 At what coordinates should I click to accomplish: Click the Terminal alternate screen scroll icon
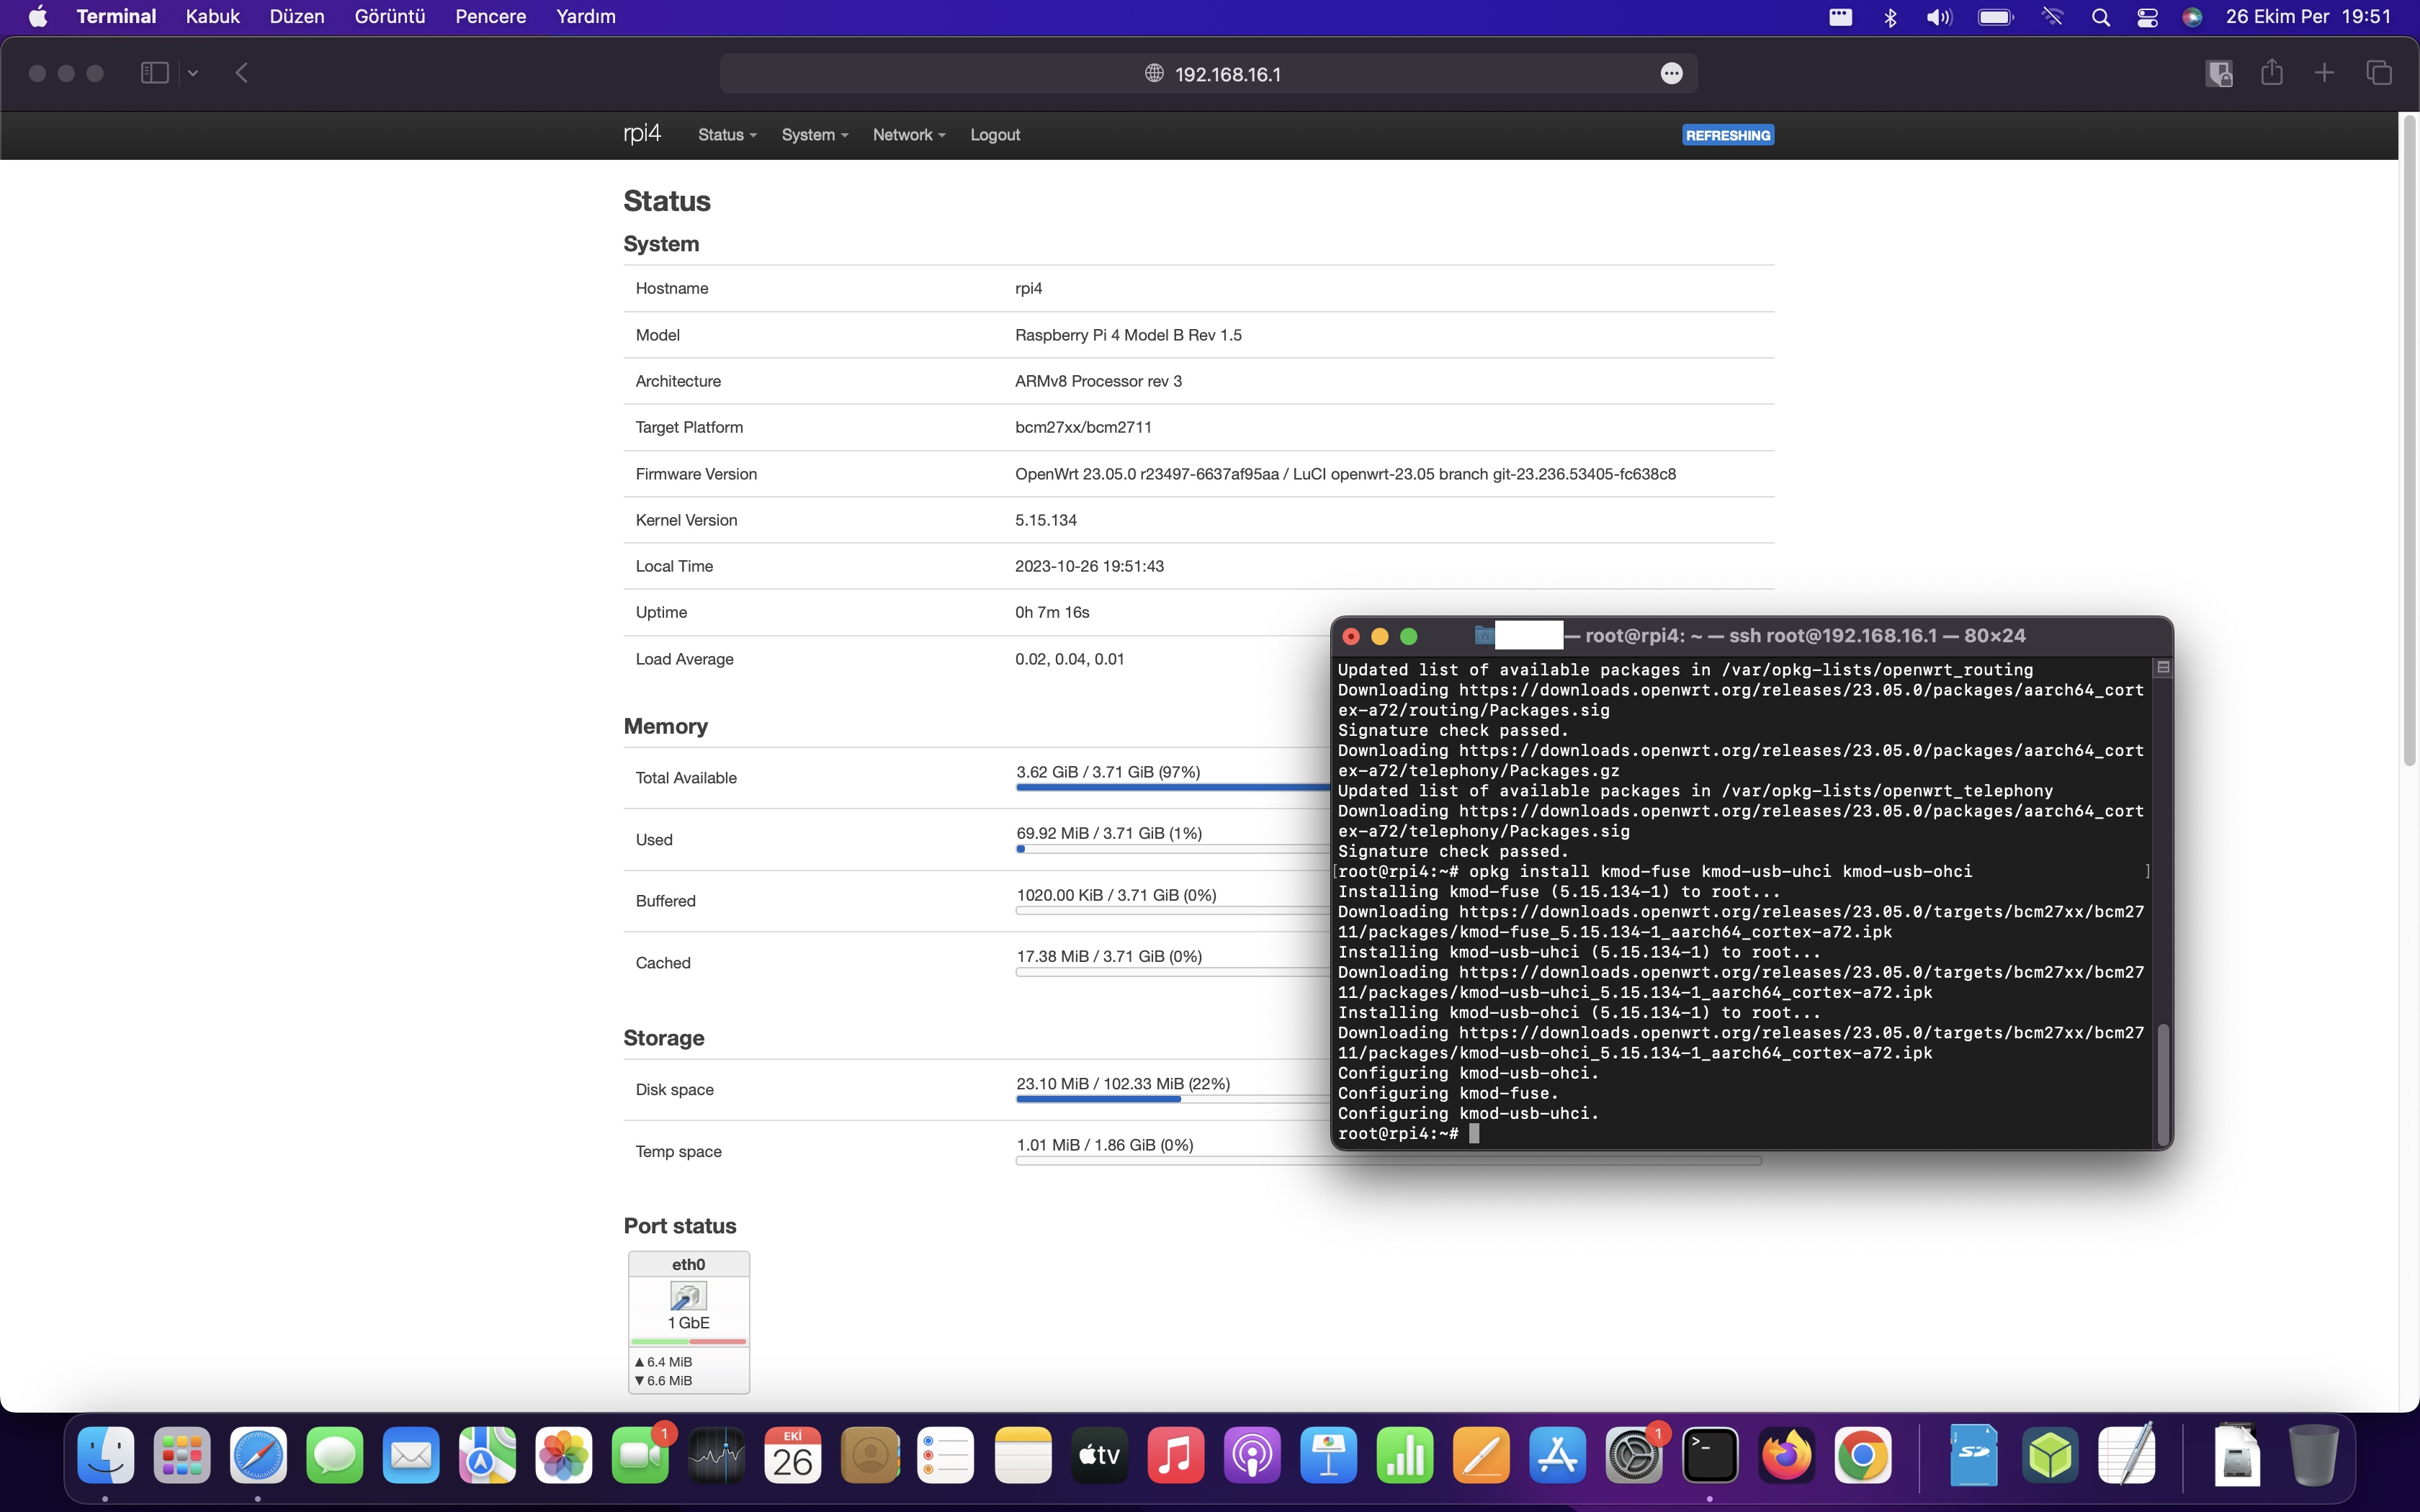(x=2163, y=667)
